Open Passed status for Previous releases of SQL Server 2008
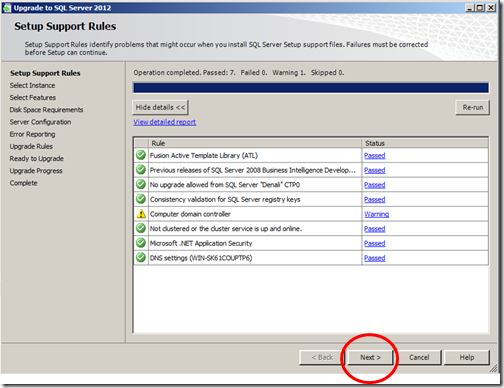504x388 pixels. (375, 170)
